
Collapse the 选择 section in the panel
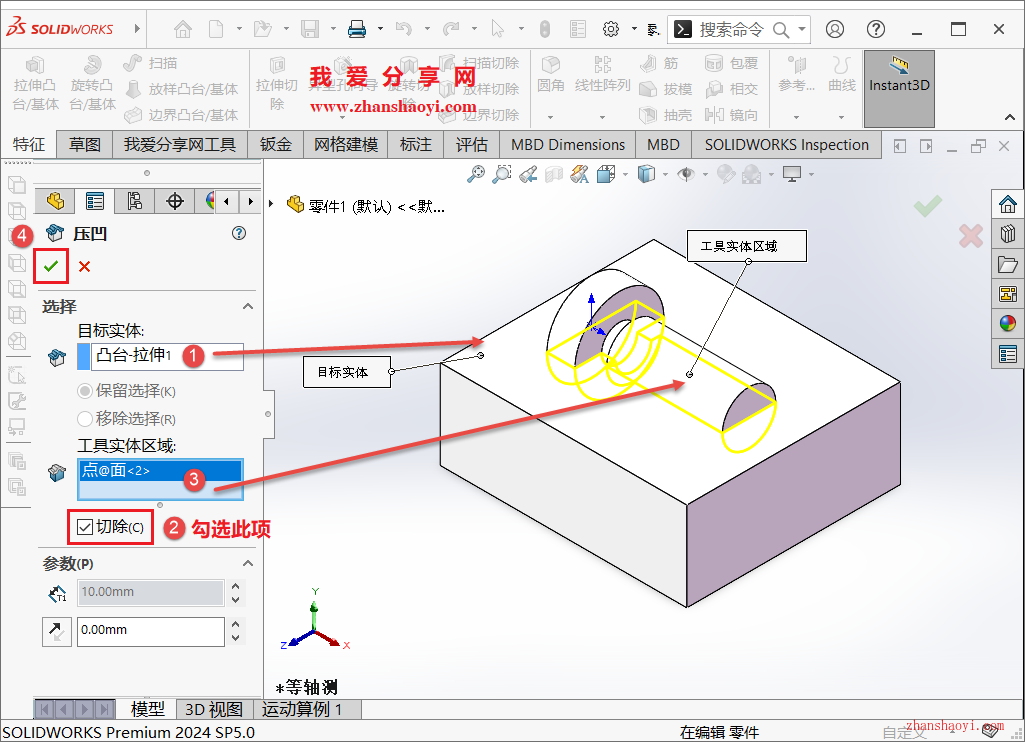pyautogui.click(x=248, y=307)
